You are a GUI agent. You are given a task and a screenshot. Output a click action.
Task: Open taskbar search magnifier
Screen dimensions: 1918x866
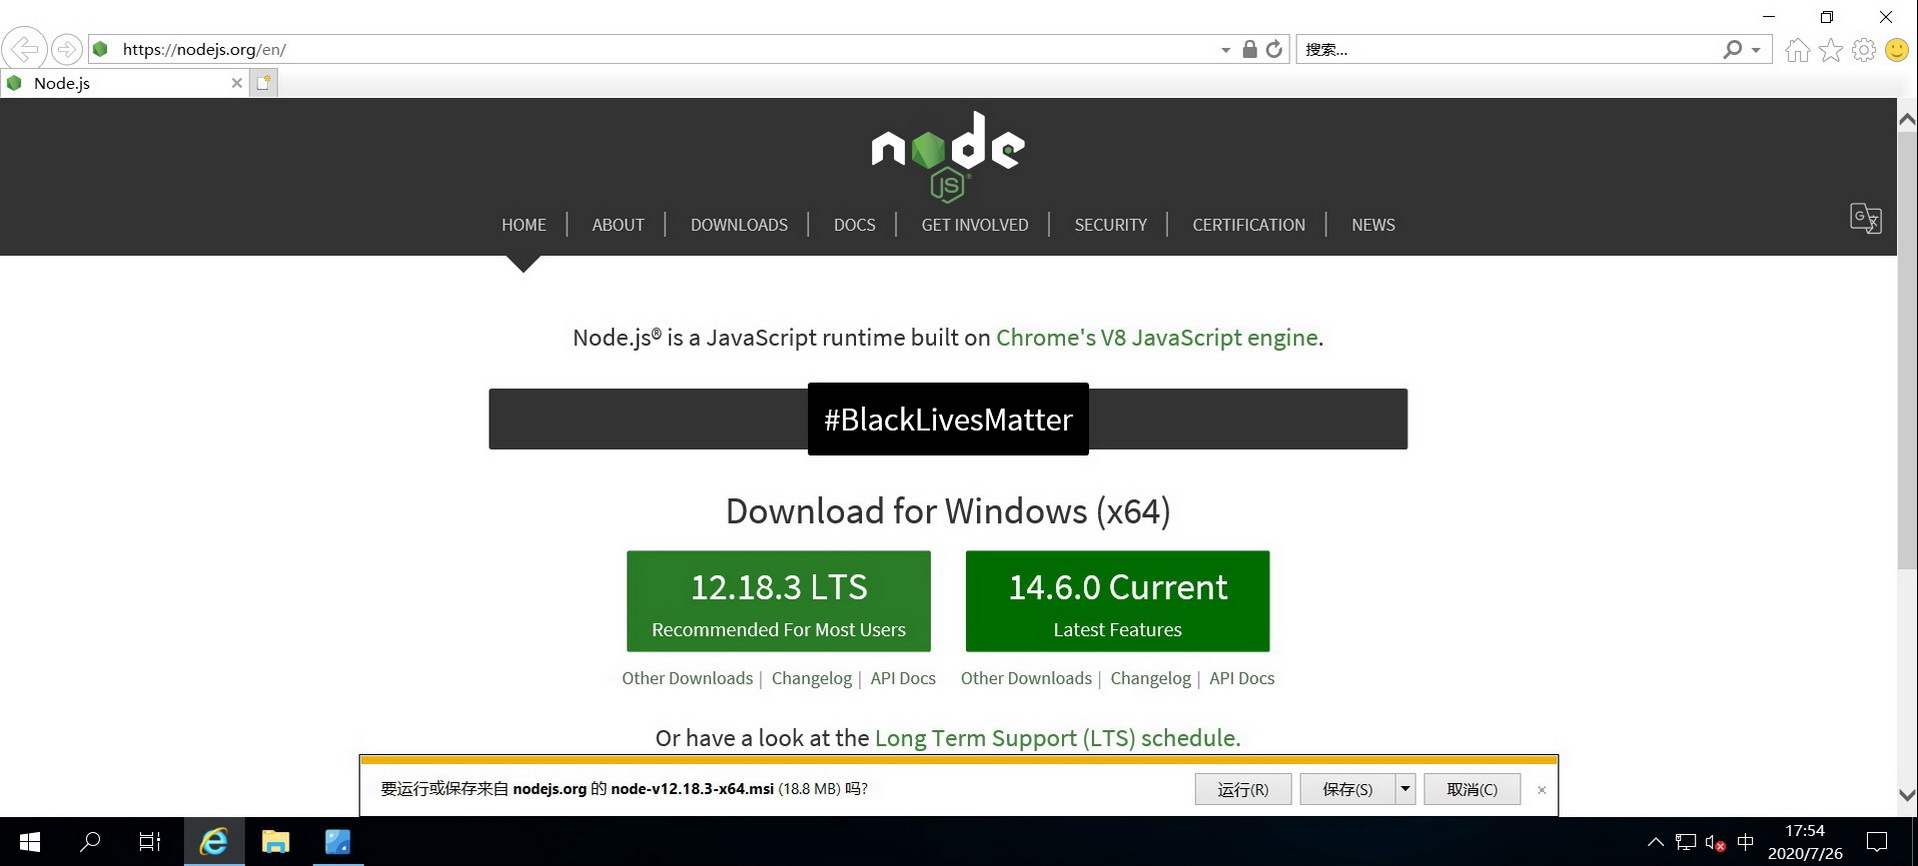point(90,842)
